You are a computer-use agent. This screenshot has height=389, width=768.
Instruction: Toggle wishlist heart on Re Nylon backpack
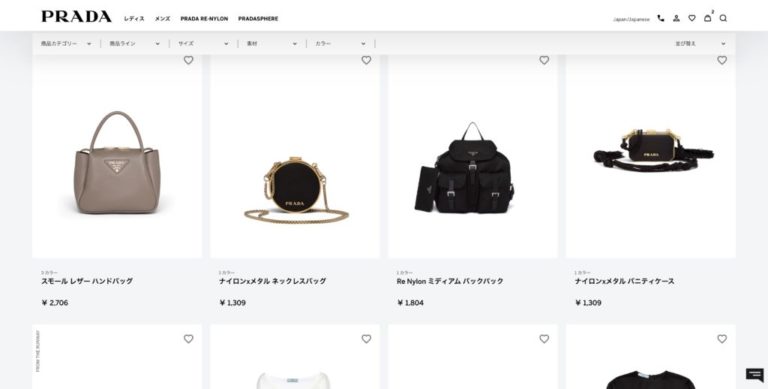(x=544, y=60)
